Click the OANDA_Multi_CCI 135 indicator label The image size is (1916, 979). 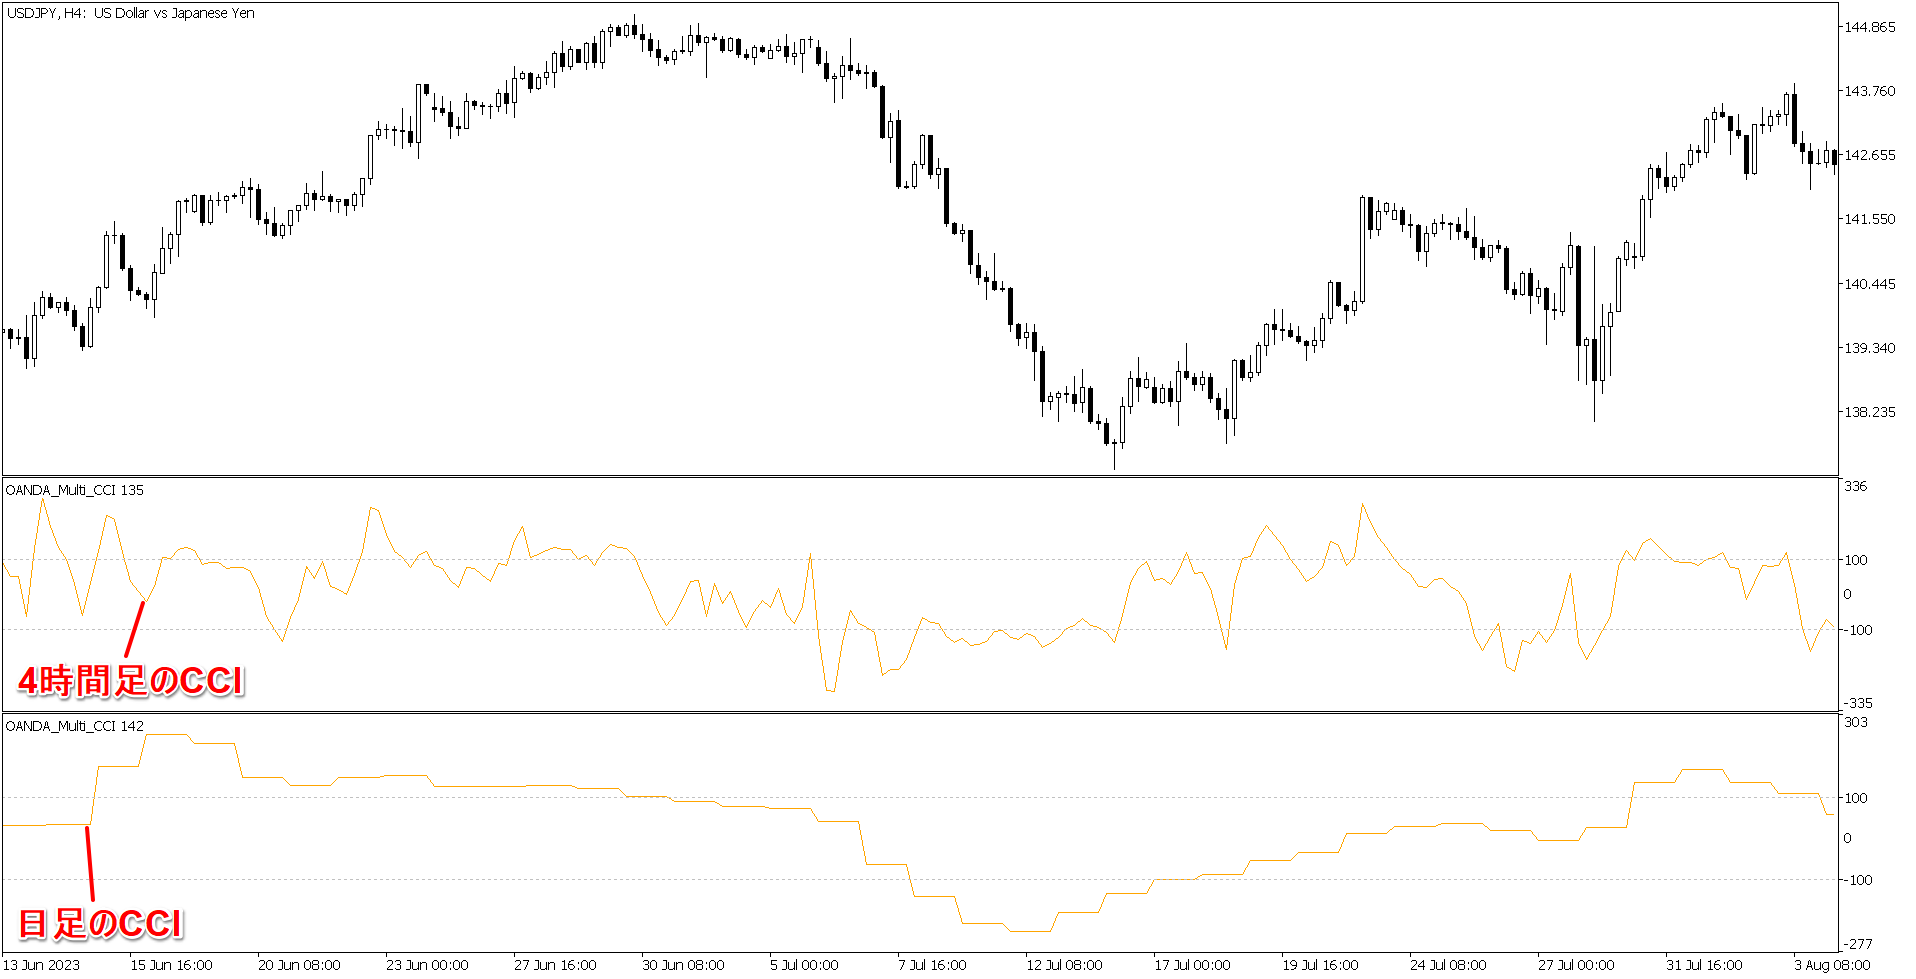pyautogui.click(x=75, y=490)
